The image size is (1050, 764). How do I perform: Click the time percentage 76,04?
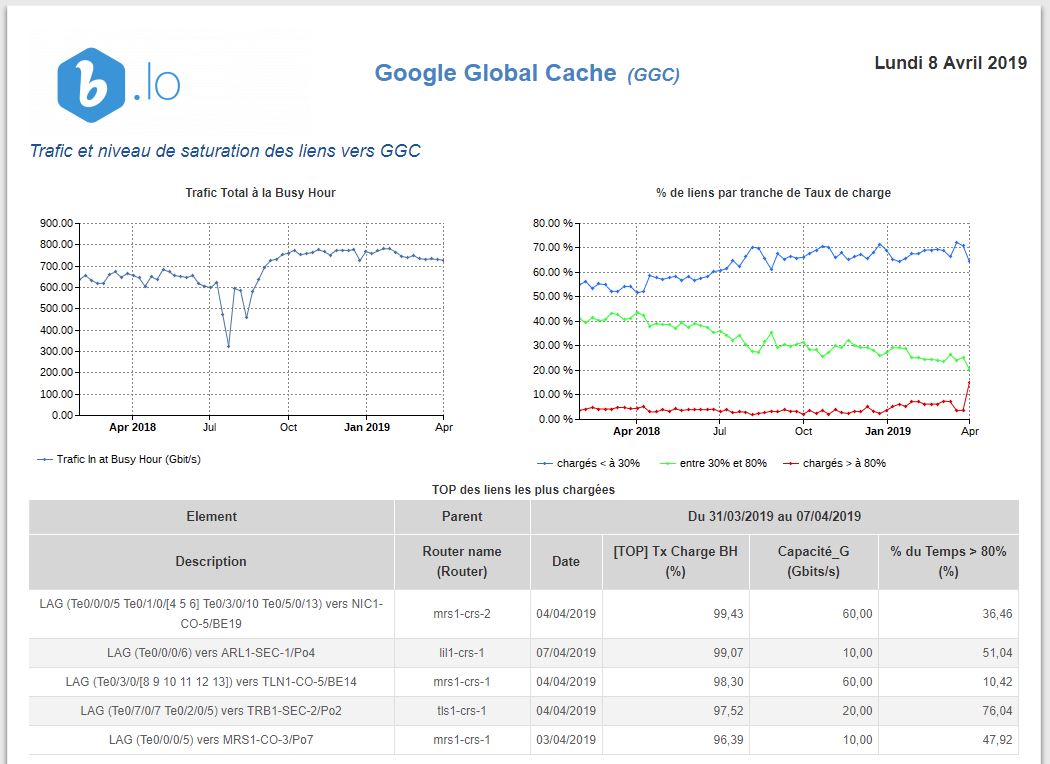(997, 710)
